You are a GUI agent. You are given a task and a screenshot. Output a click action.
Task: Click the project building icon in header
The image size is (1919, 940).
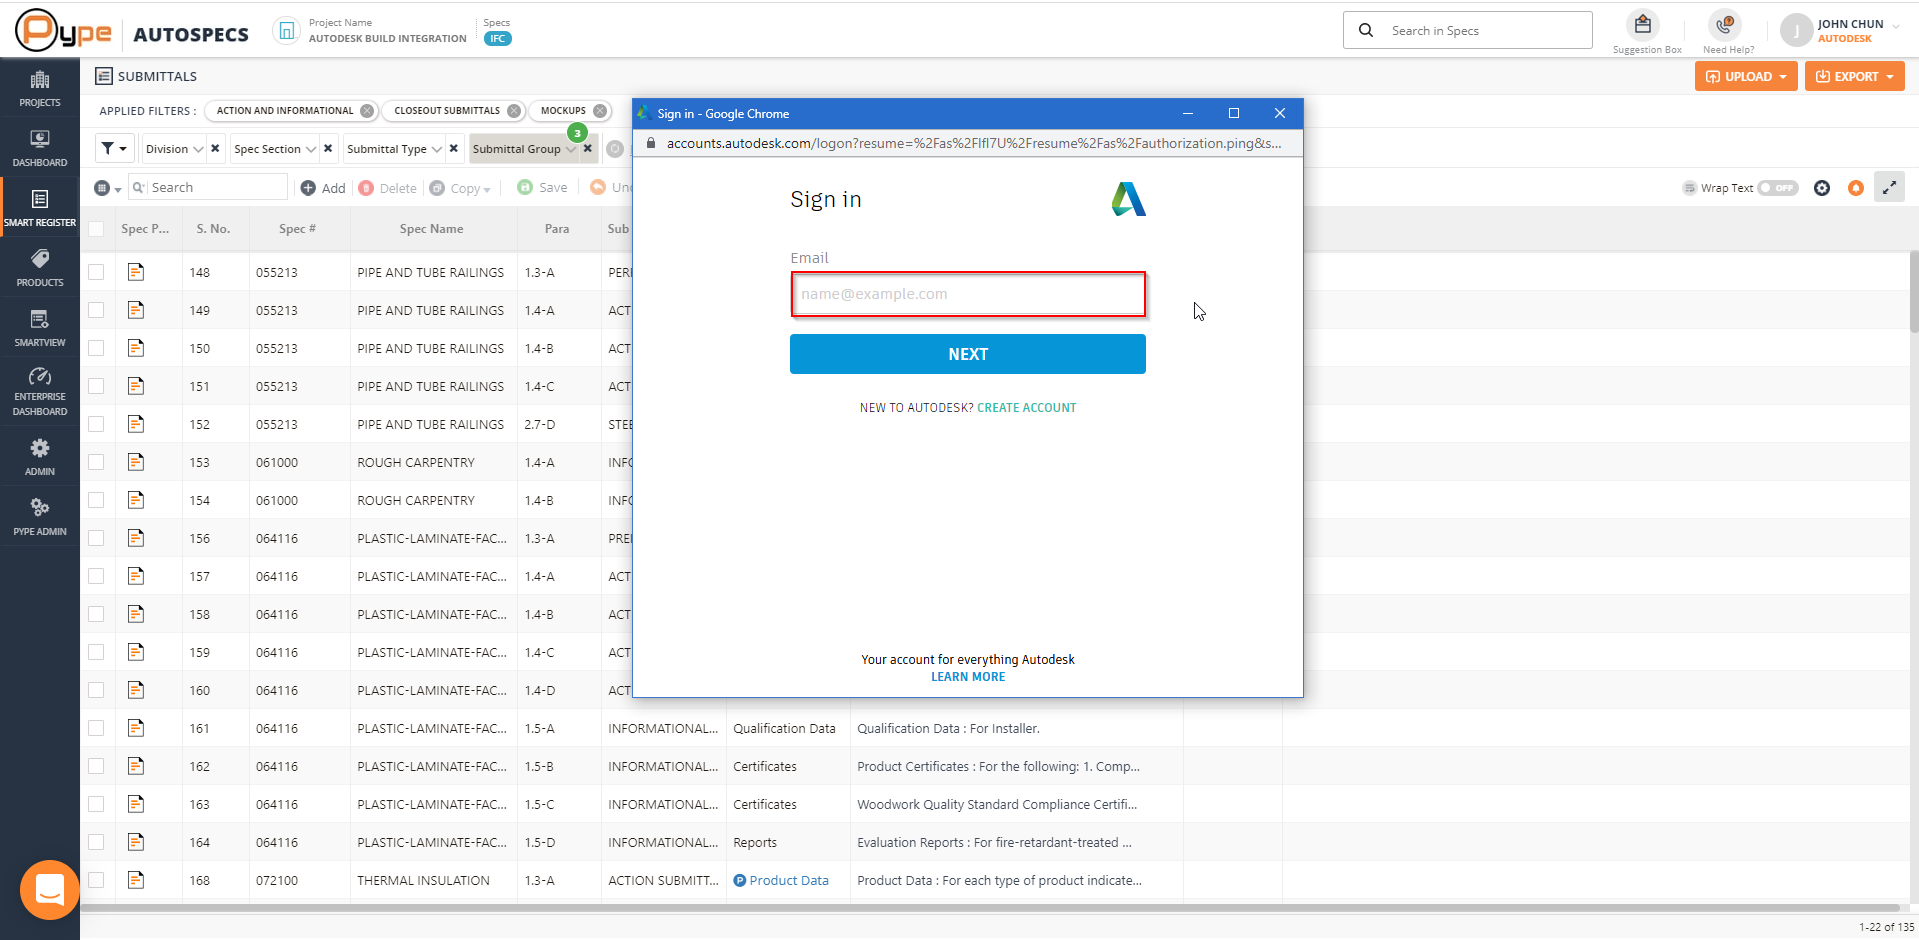coord(287,31)
